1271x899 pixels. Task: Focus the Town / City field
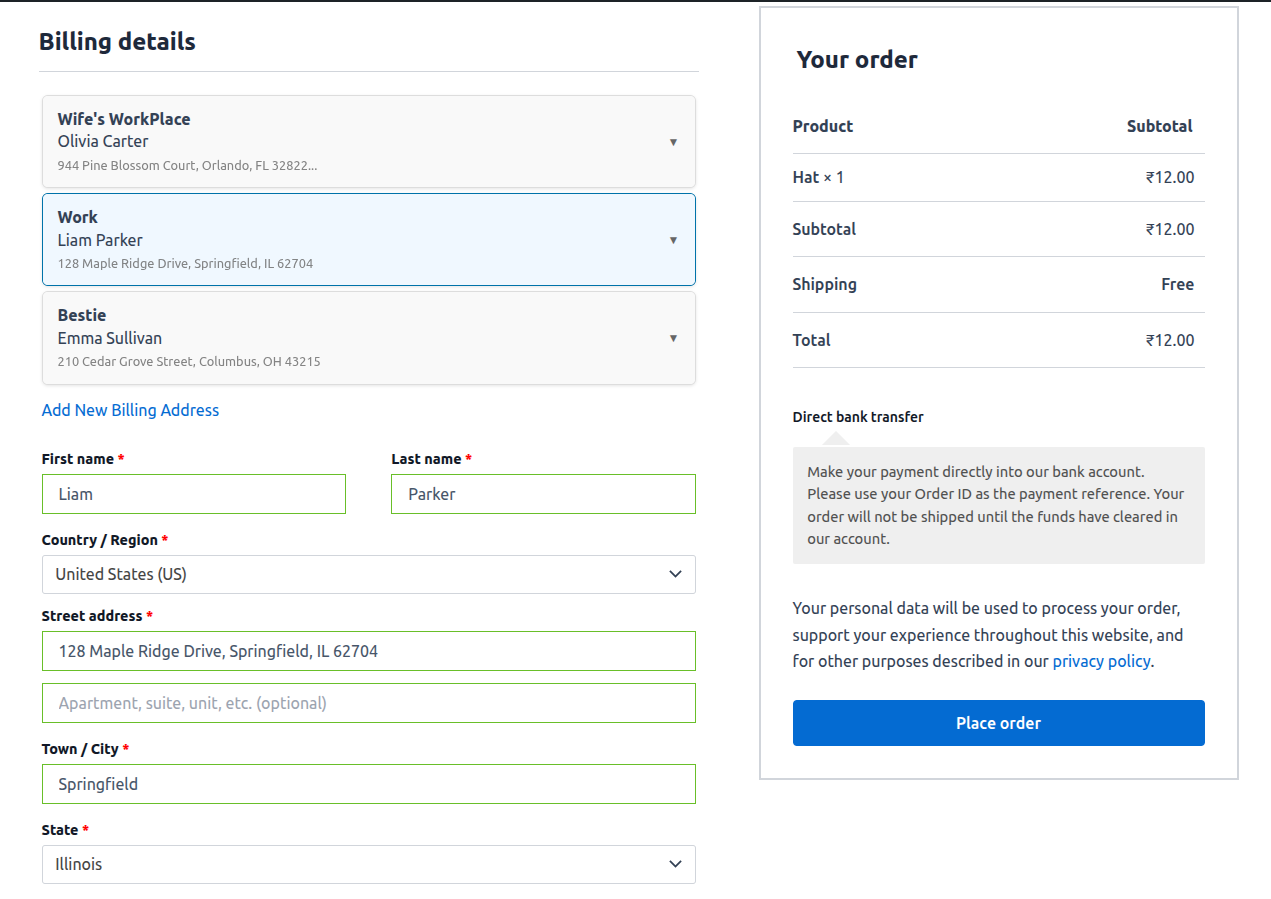point(368,784)
